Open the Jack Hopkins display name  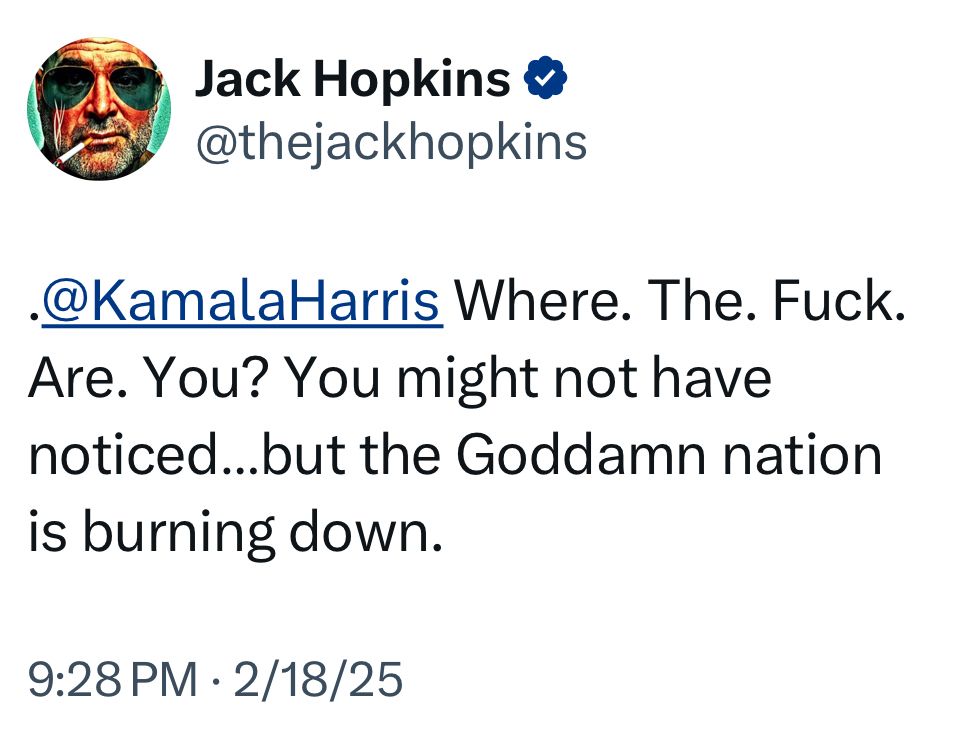352,79
